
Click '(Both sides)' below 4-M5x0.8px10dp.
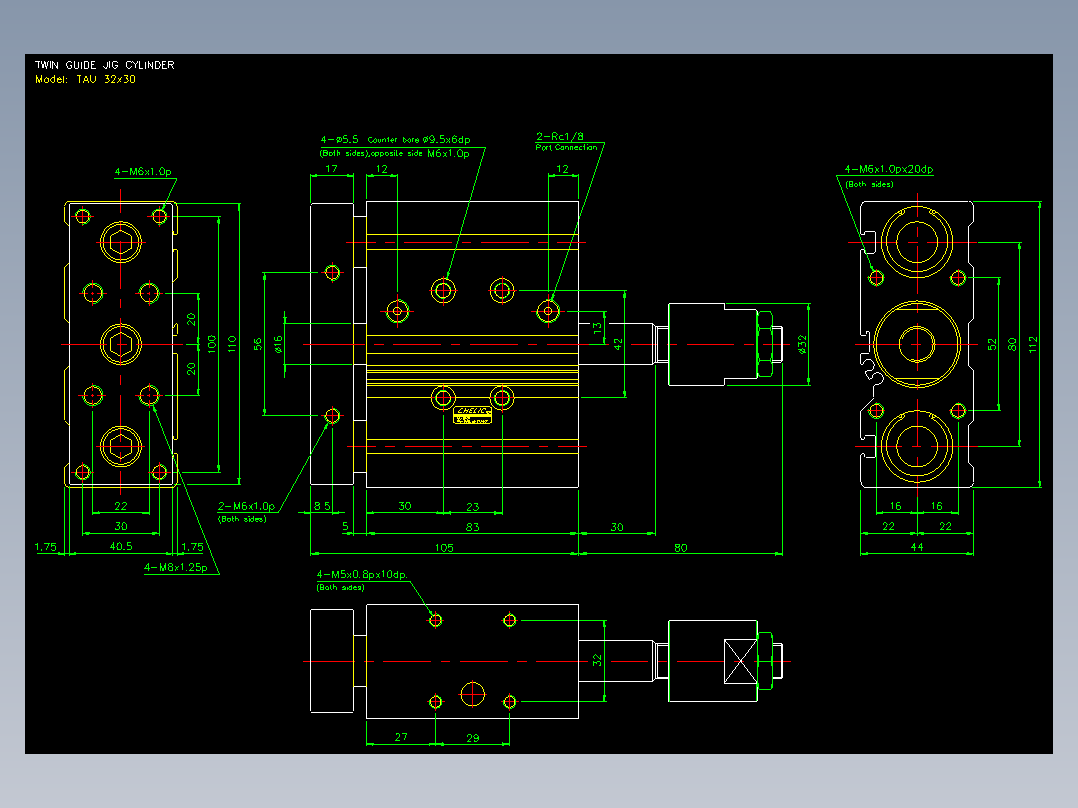click(x=340, y=587)
